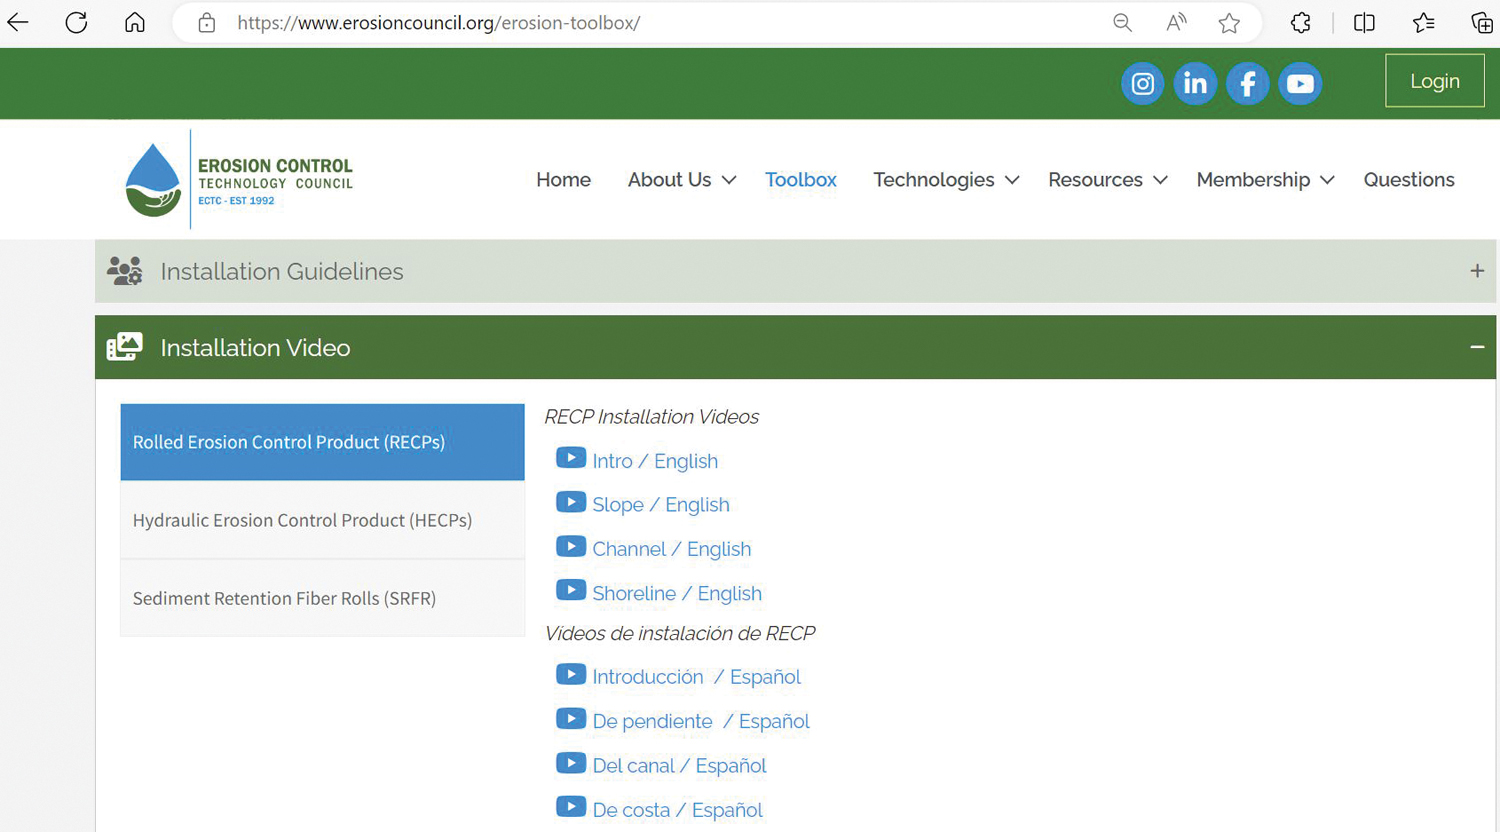
Task: Open the LinkedIn social icon
Action: [x=1195, y=84]
